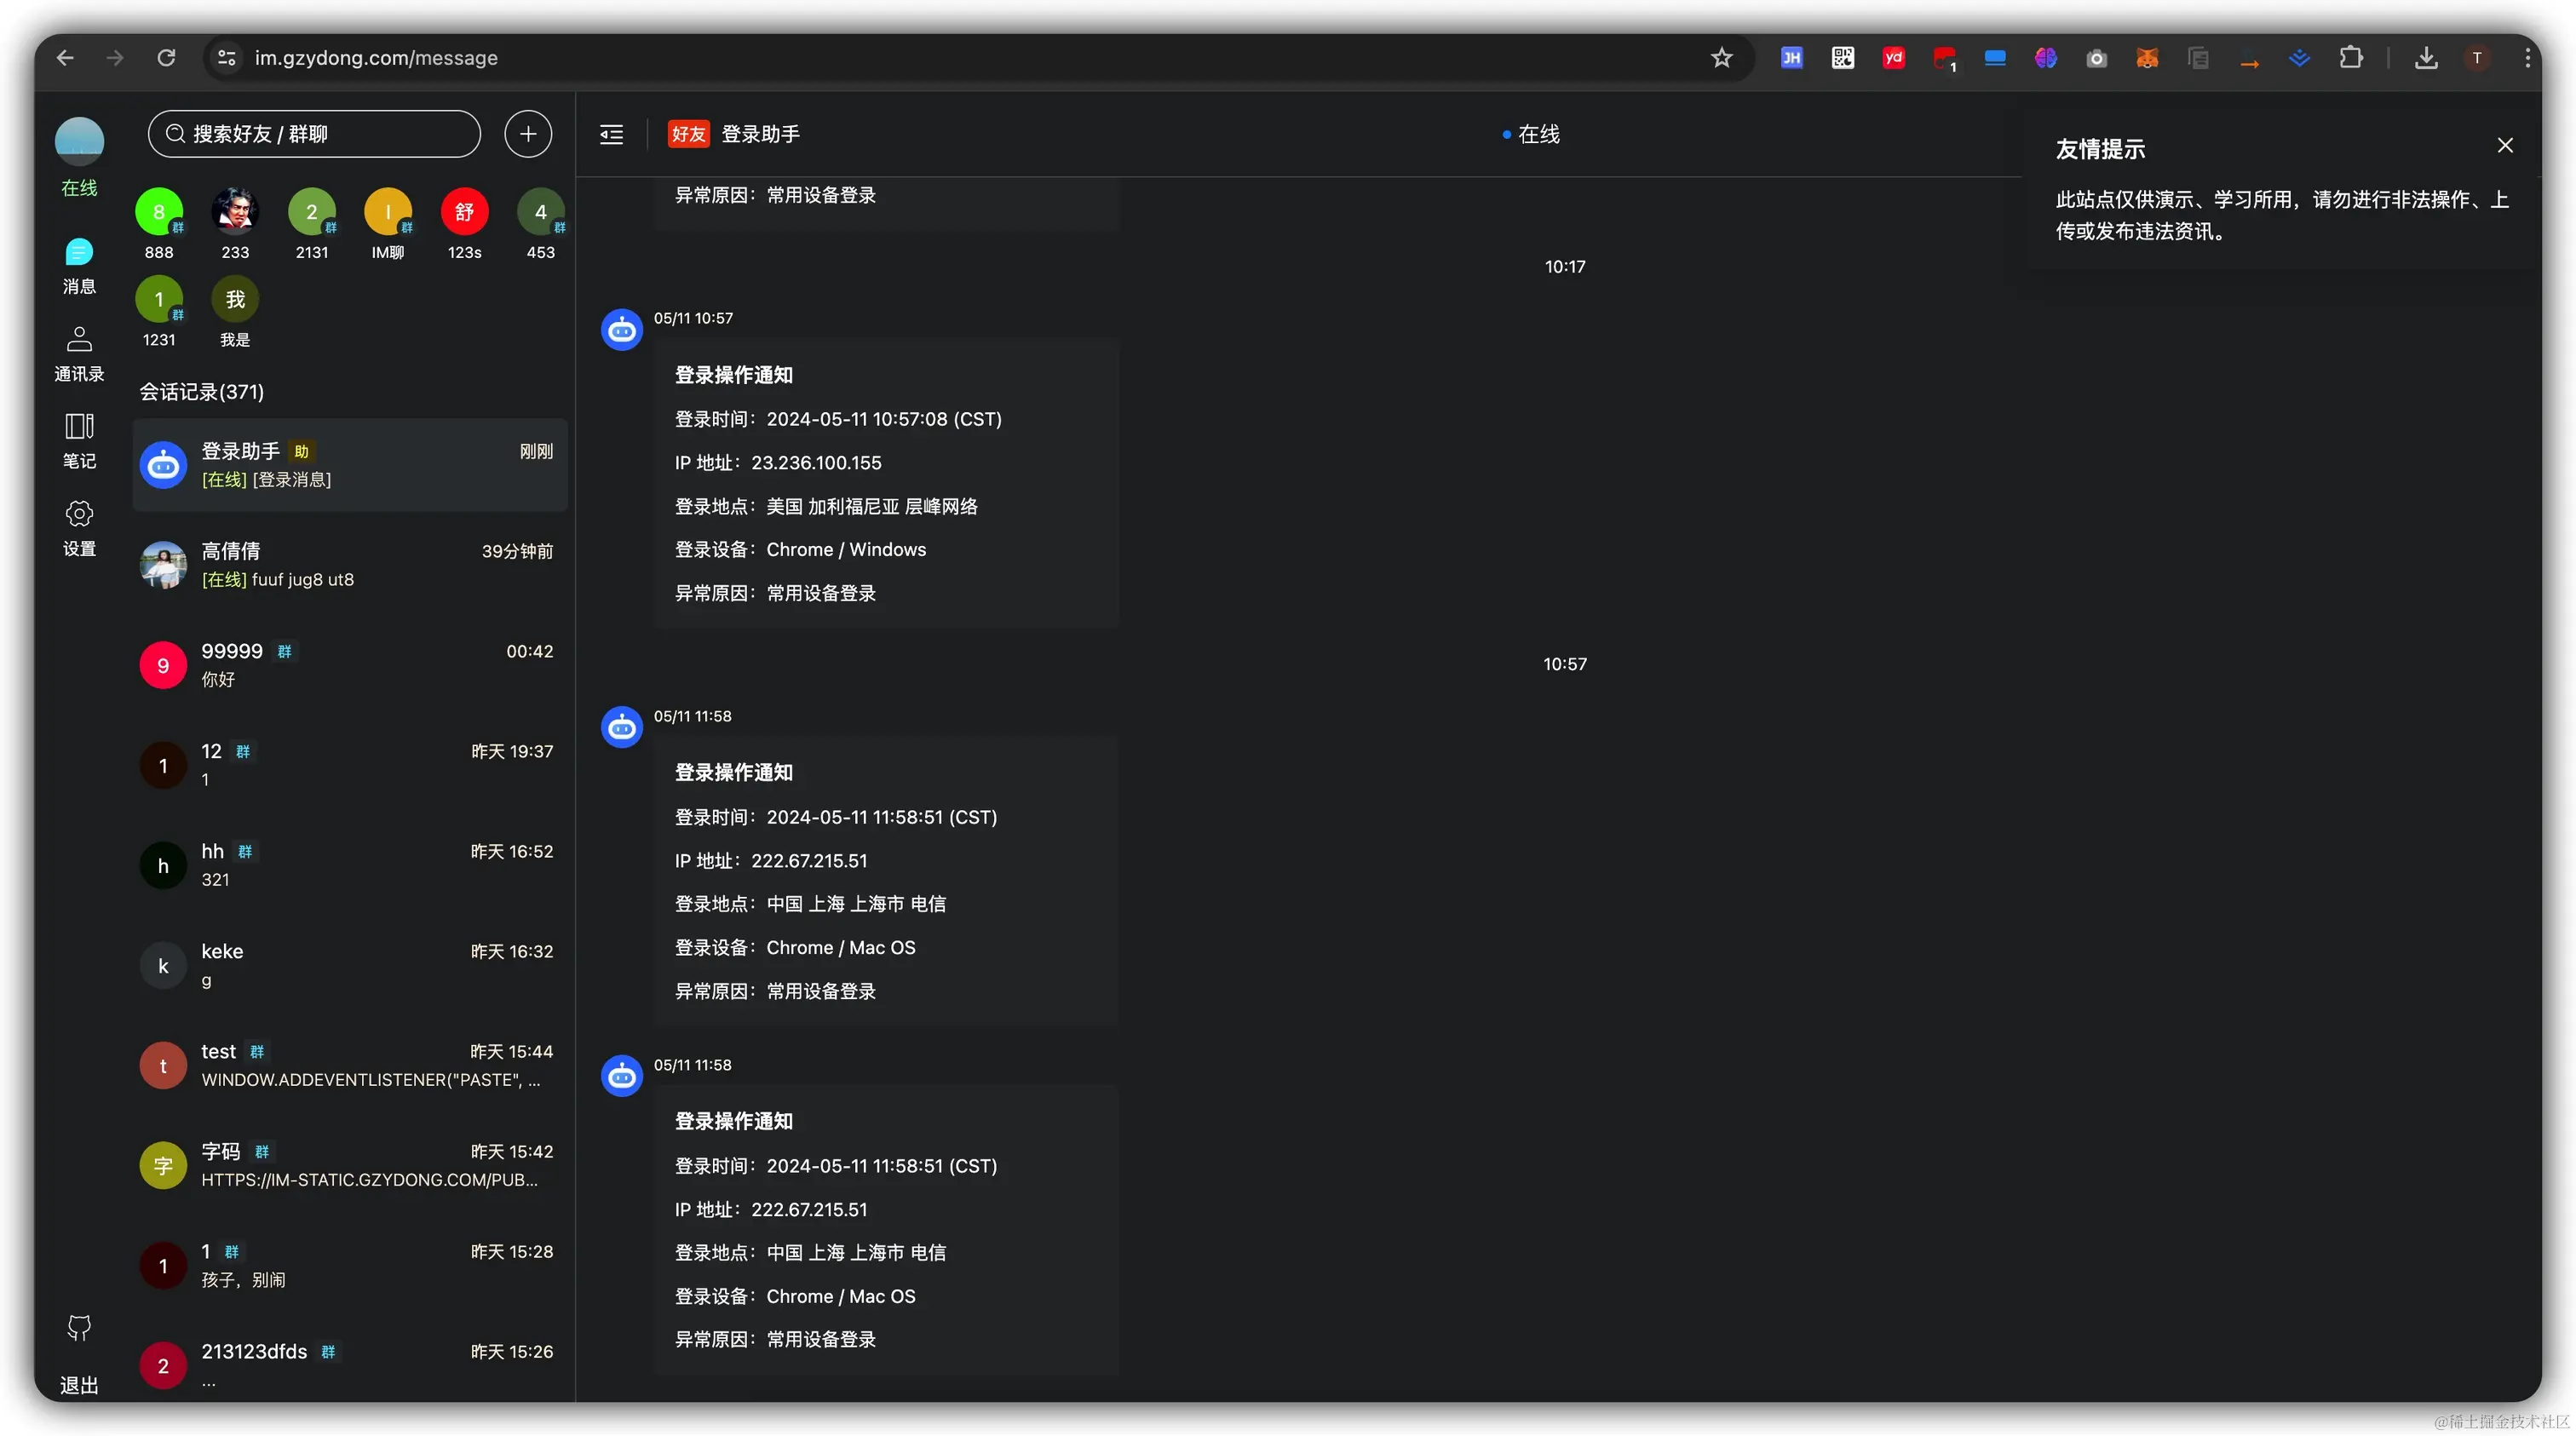Click the user profile avatar above 在线
Viewport: 2576px width, 1436px height.
tap(79, 141)
